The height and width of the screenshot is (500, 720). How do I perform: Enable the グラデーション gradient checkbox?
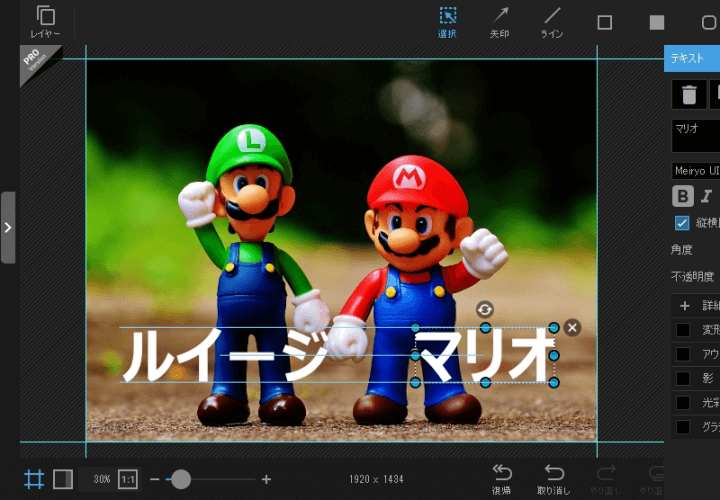click(x=683, y=427)
